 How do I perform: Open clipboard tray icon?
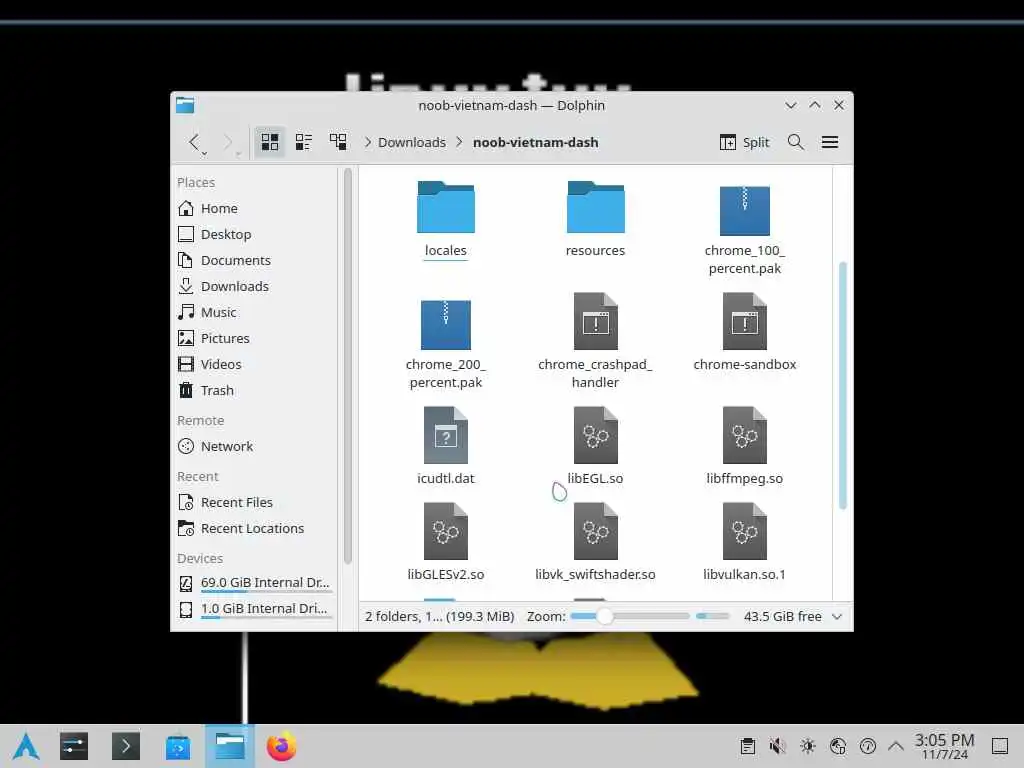click(x=748, y=746)
